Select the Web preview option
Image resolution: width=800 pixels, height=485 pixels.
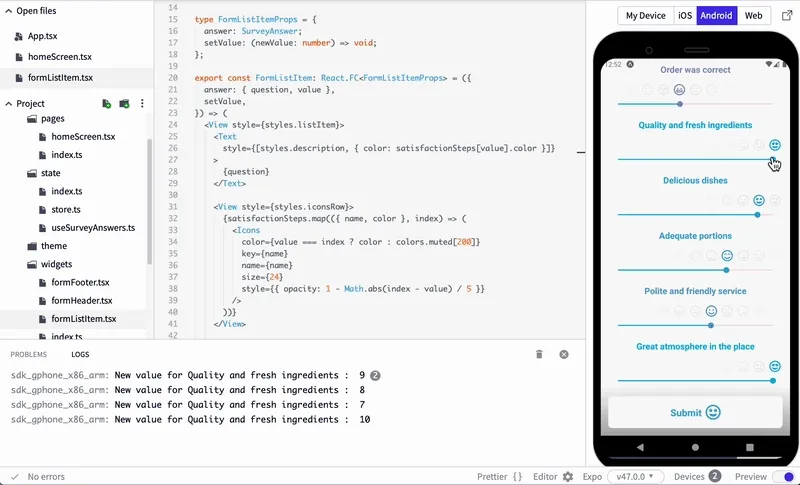(x=753, y=15)
